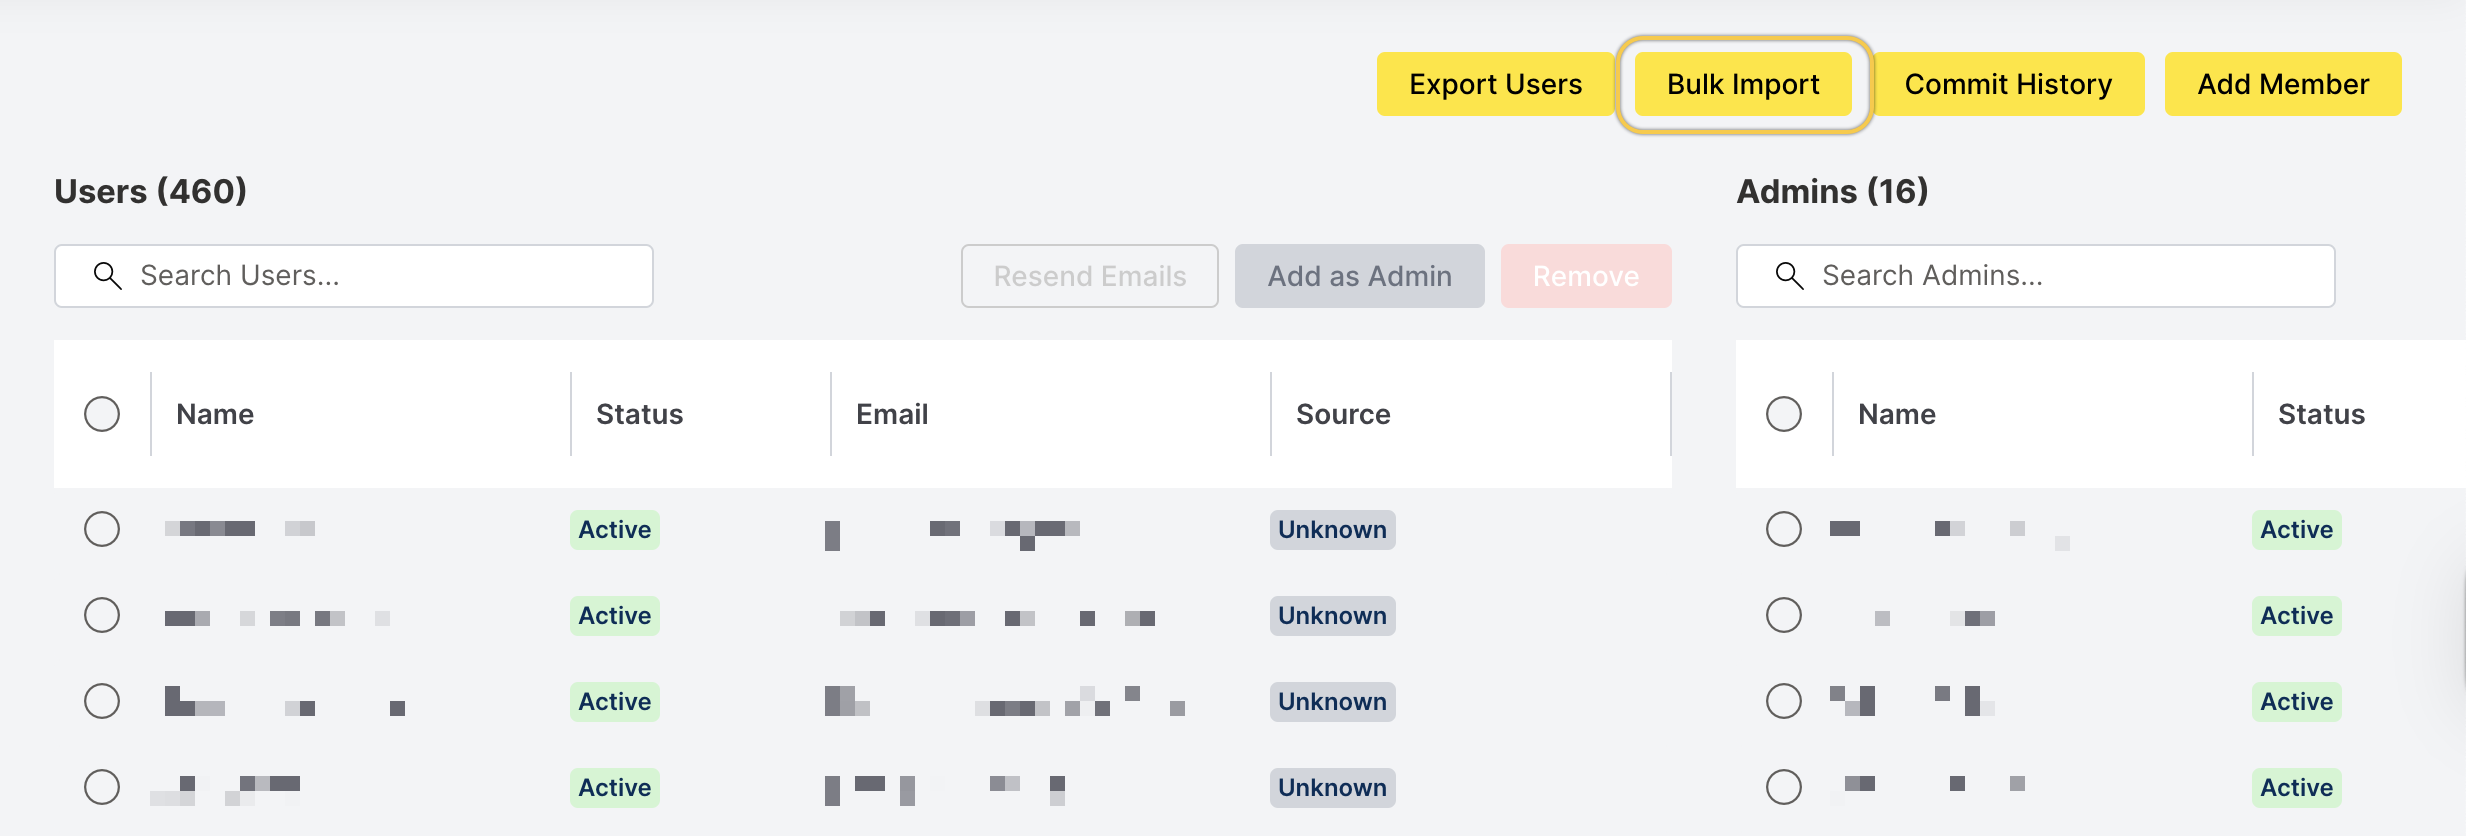Click the Remove button
The image size is (2466, 836).
click(1586, 276)
